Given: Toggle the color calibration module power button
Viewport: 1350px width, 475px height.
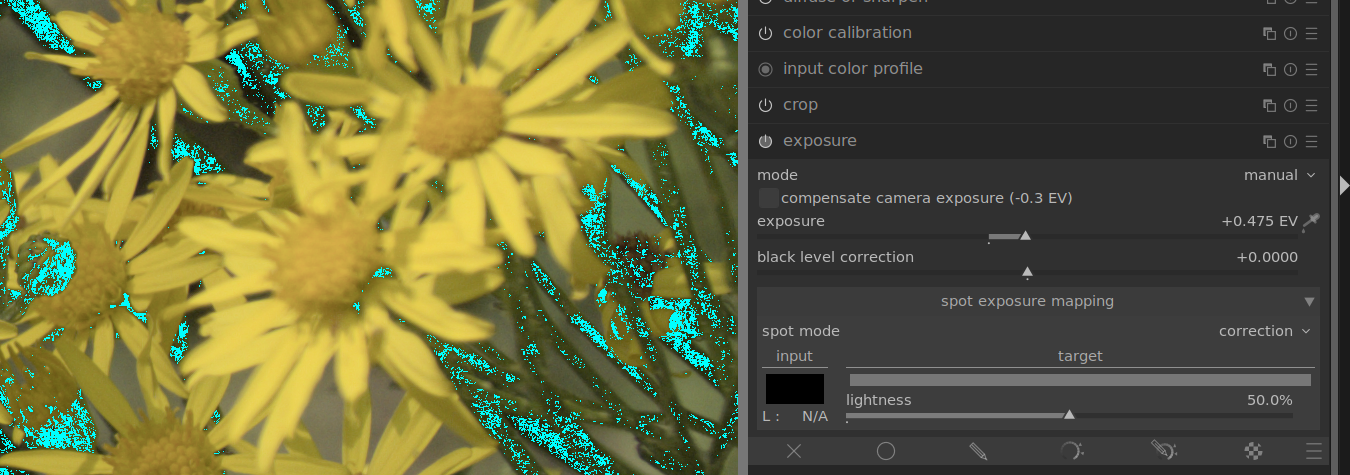Looking at the screenshot, I should (x=766, y=33).
